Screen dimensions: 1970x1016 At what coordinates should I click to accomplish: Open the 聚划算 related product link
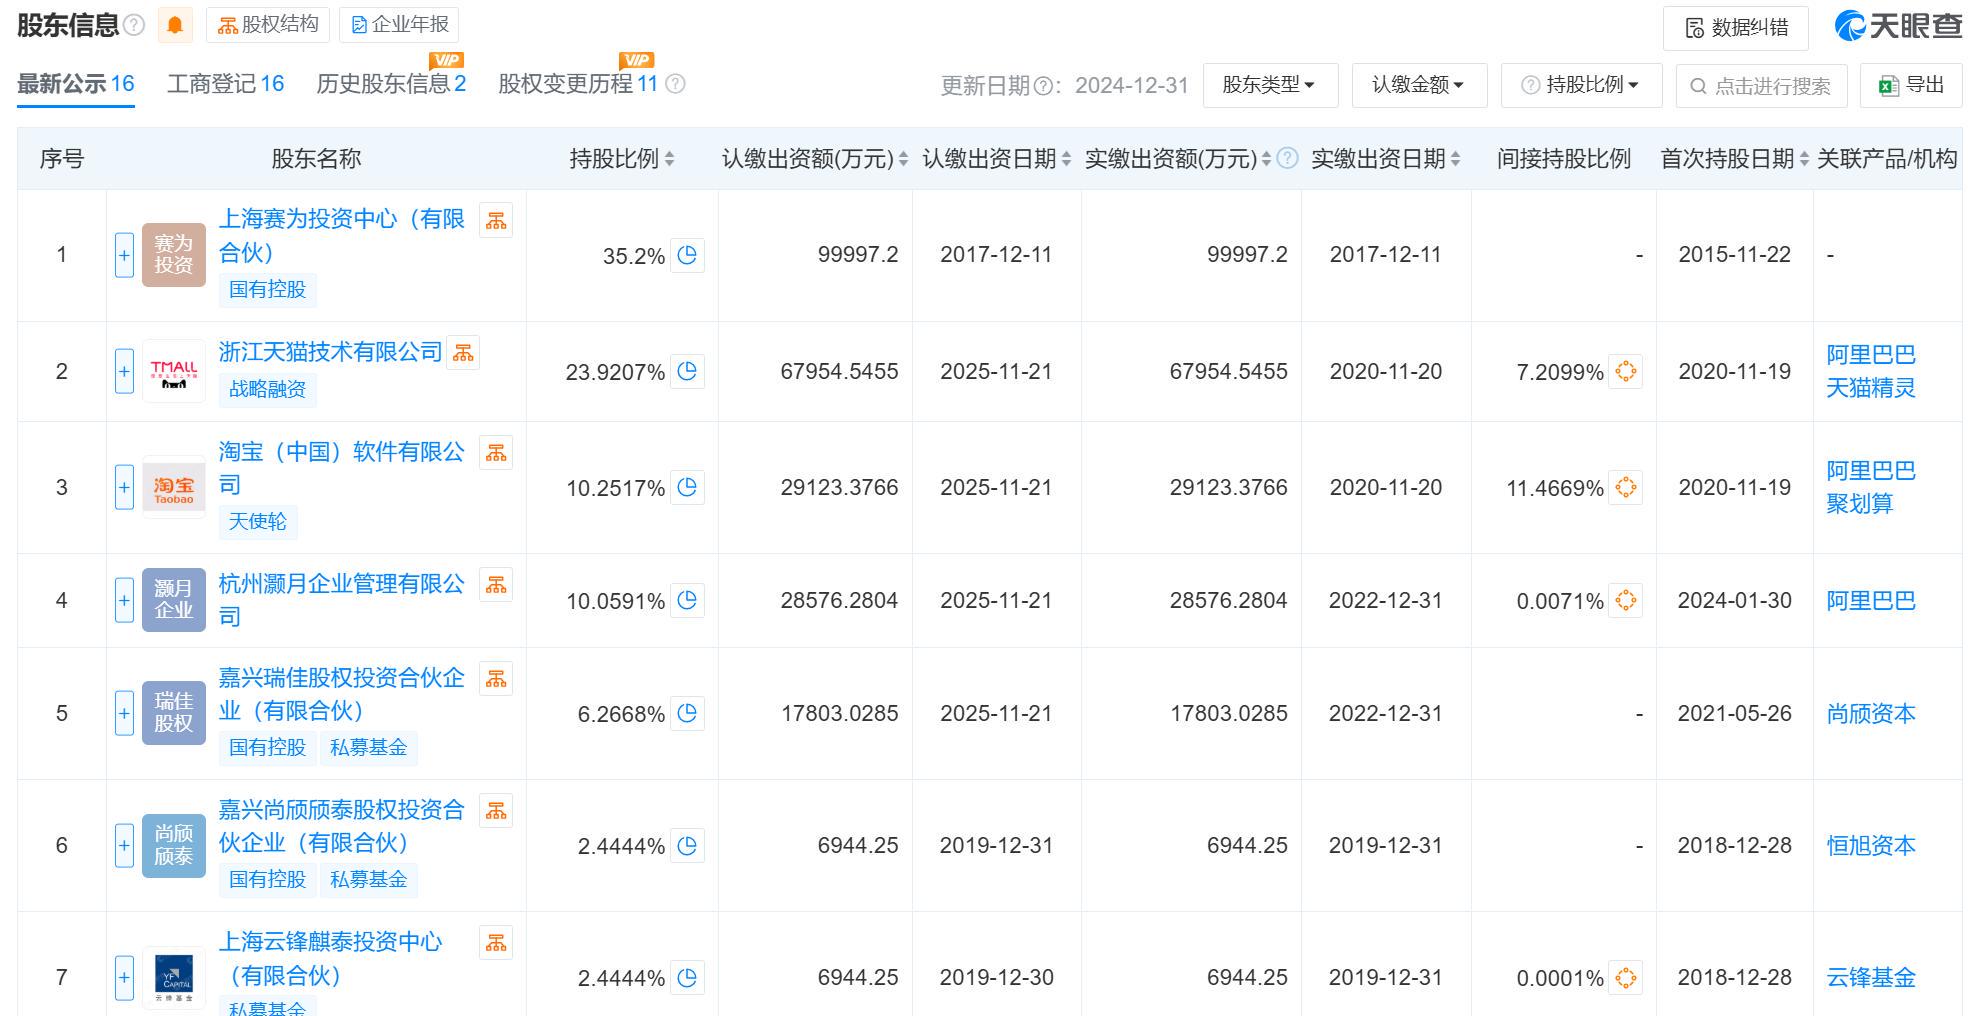[1859, 503]
